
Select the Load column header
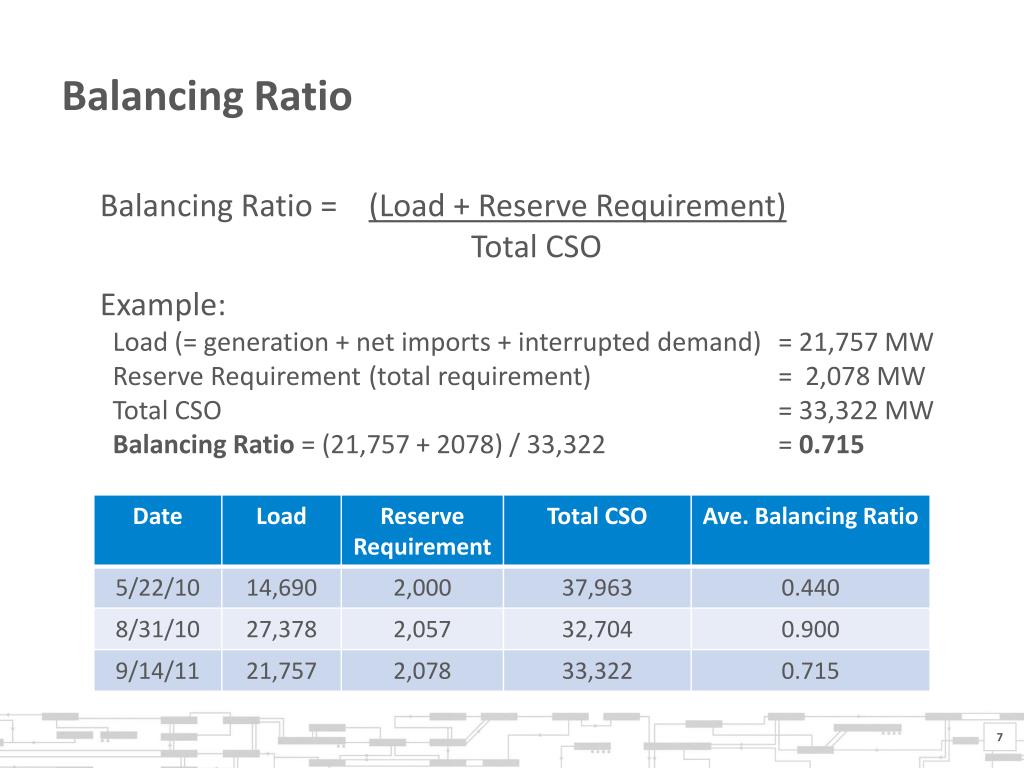click(x=281, y=517)
